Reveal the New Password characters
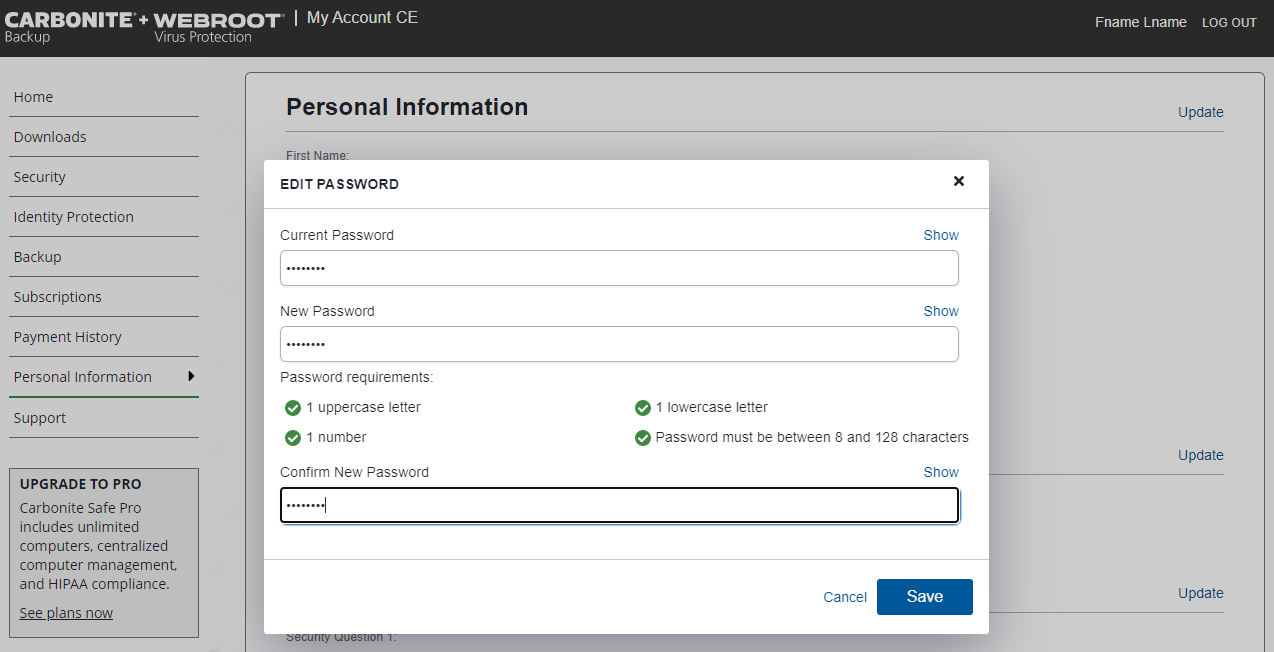Image resolution: width=1274 pixels, height=652 pixels. pos(940,312)
